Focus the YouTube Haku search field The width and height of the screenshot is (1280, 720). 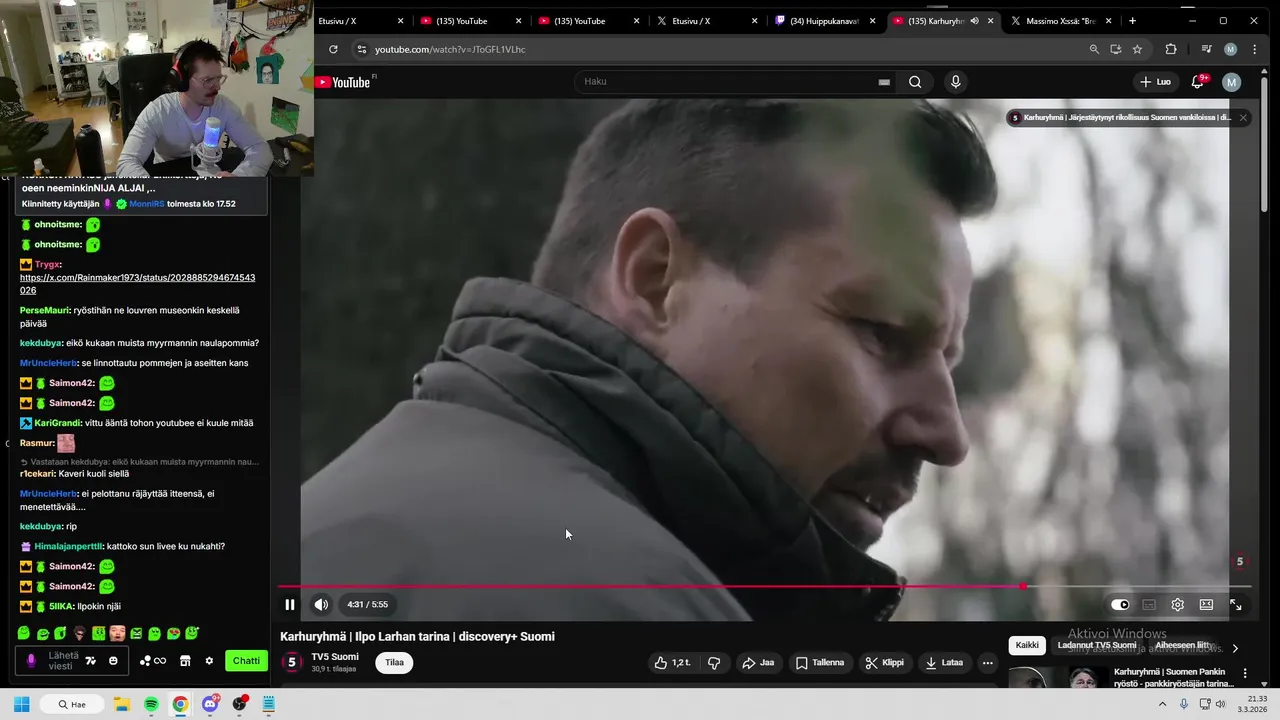tap(725, 82)
